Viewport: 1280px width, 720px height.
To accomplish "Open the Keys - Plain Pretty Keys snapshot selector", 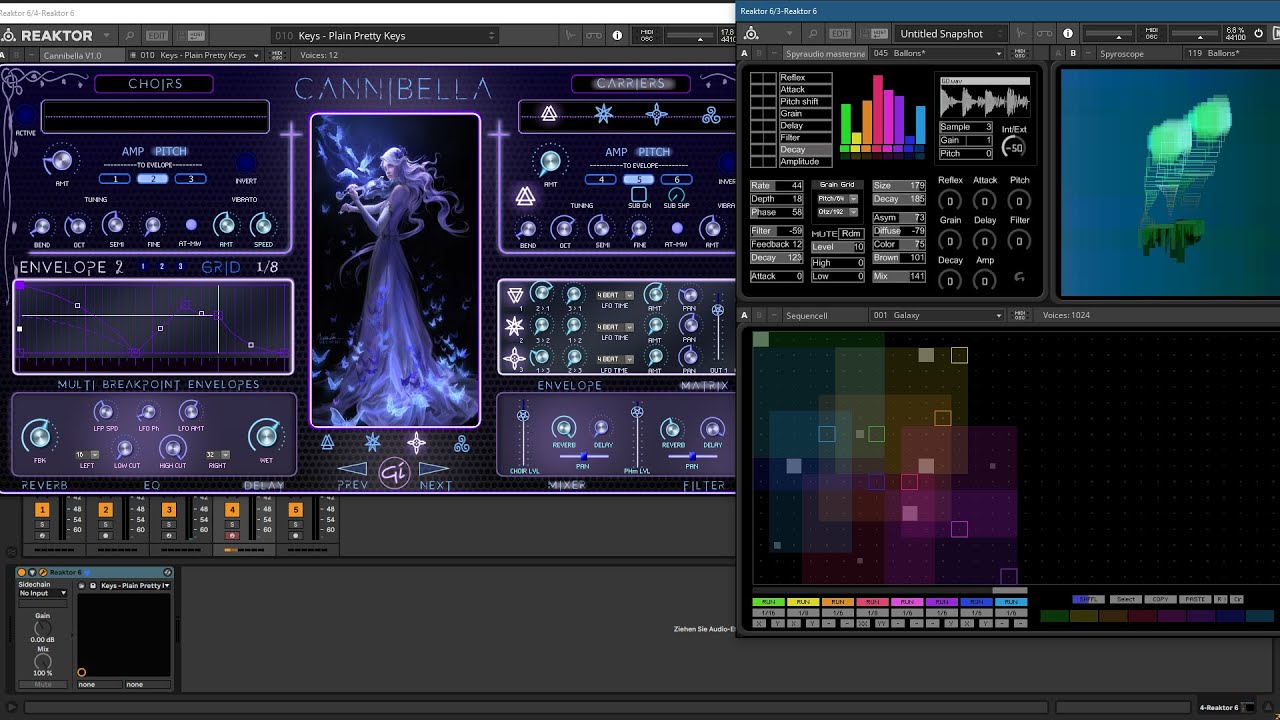I will (x=385, y=36).
